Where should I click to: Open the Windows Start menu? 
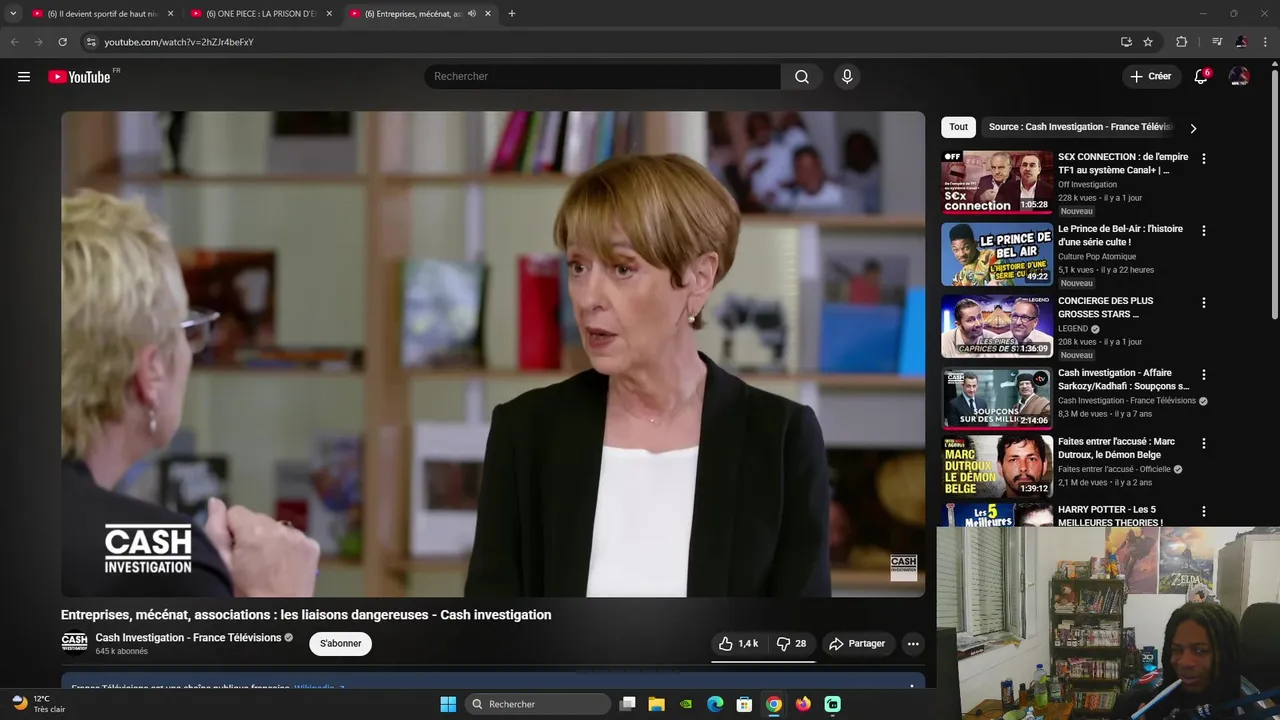point(448,704)
